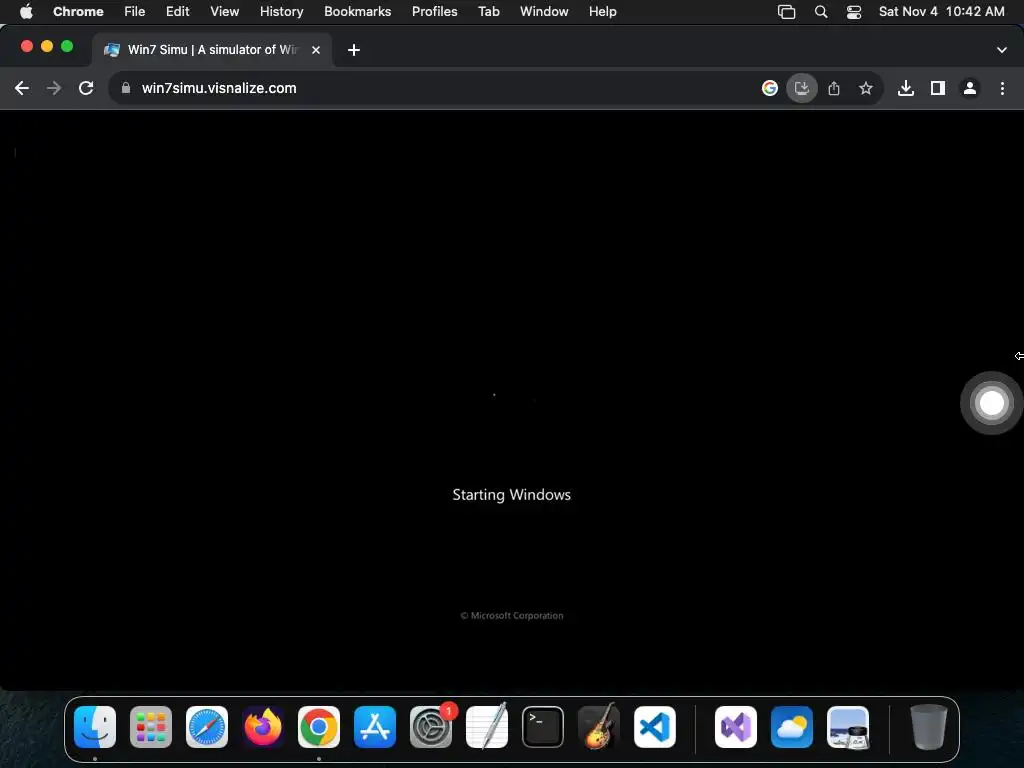Open the Edit menu
The height and width of the screenshot is (768, 1024).
coord(178,12)
